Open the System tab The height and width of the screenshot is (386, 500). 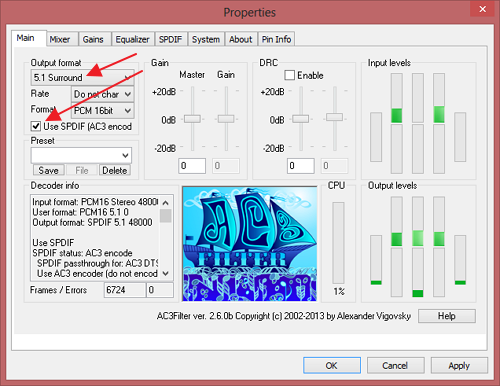pos(206,39)
